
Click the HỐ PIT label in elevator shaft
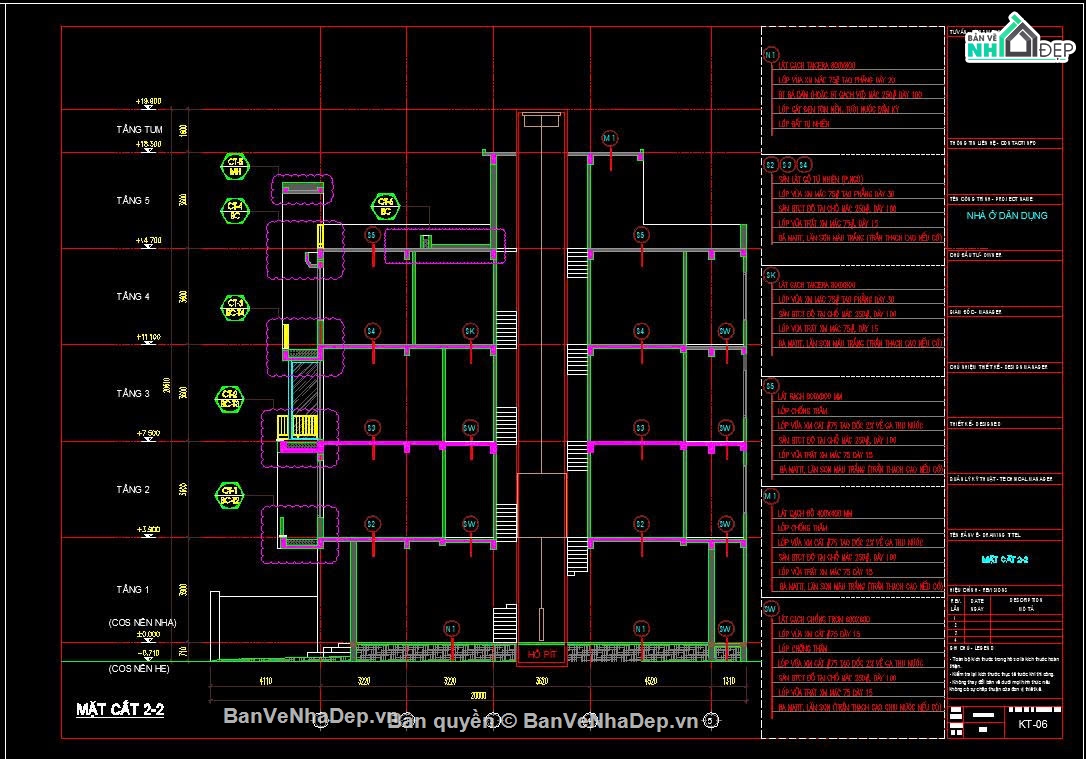(542, 654)
